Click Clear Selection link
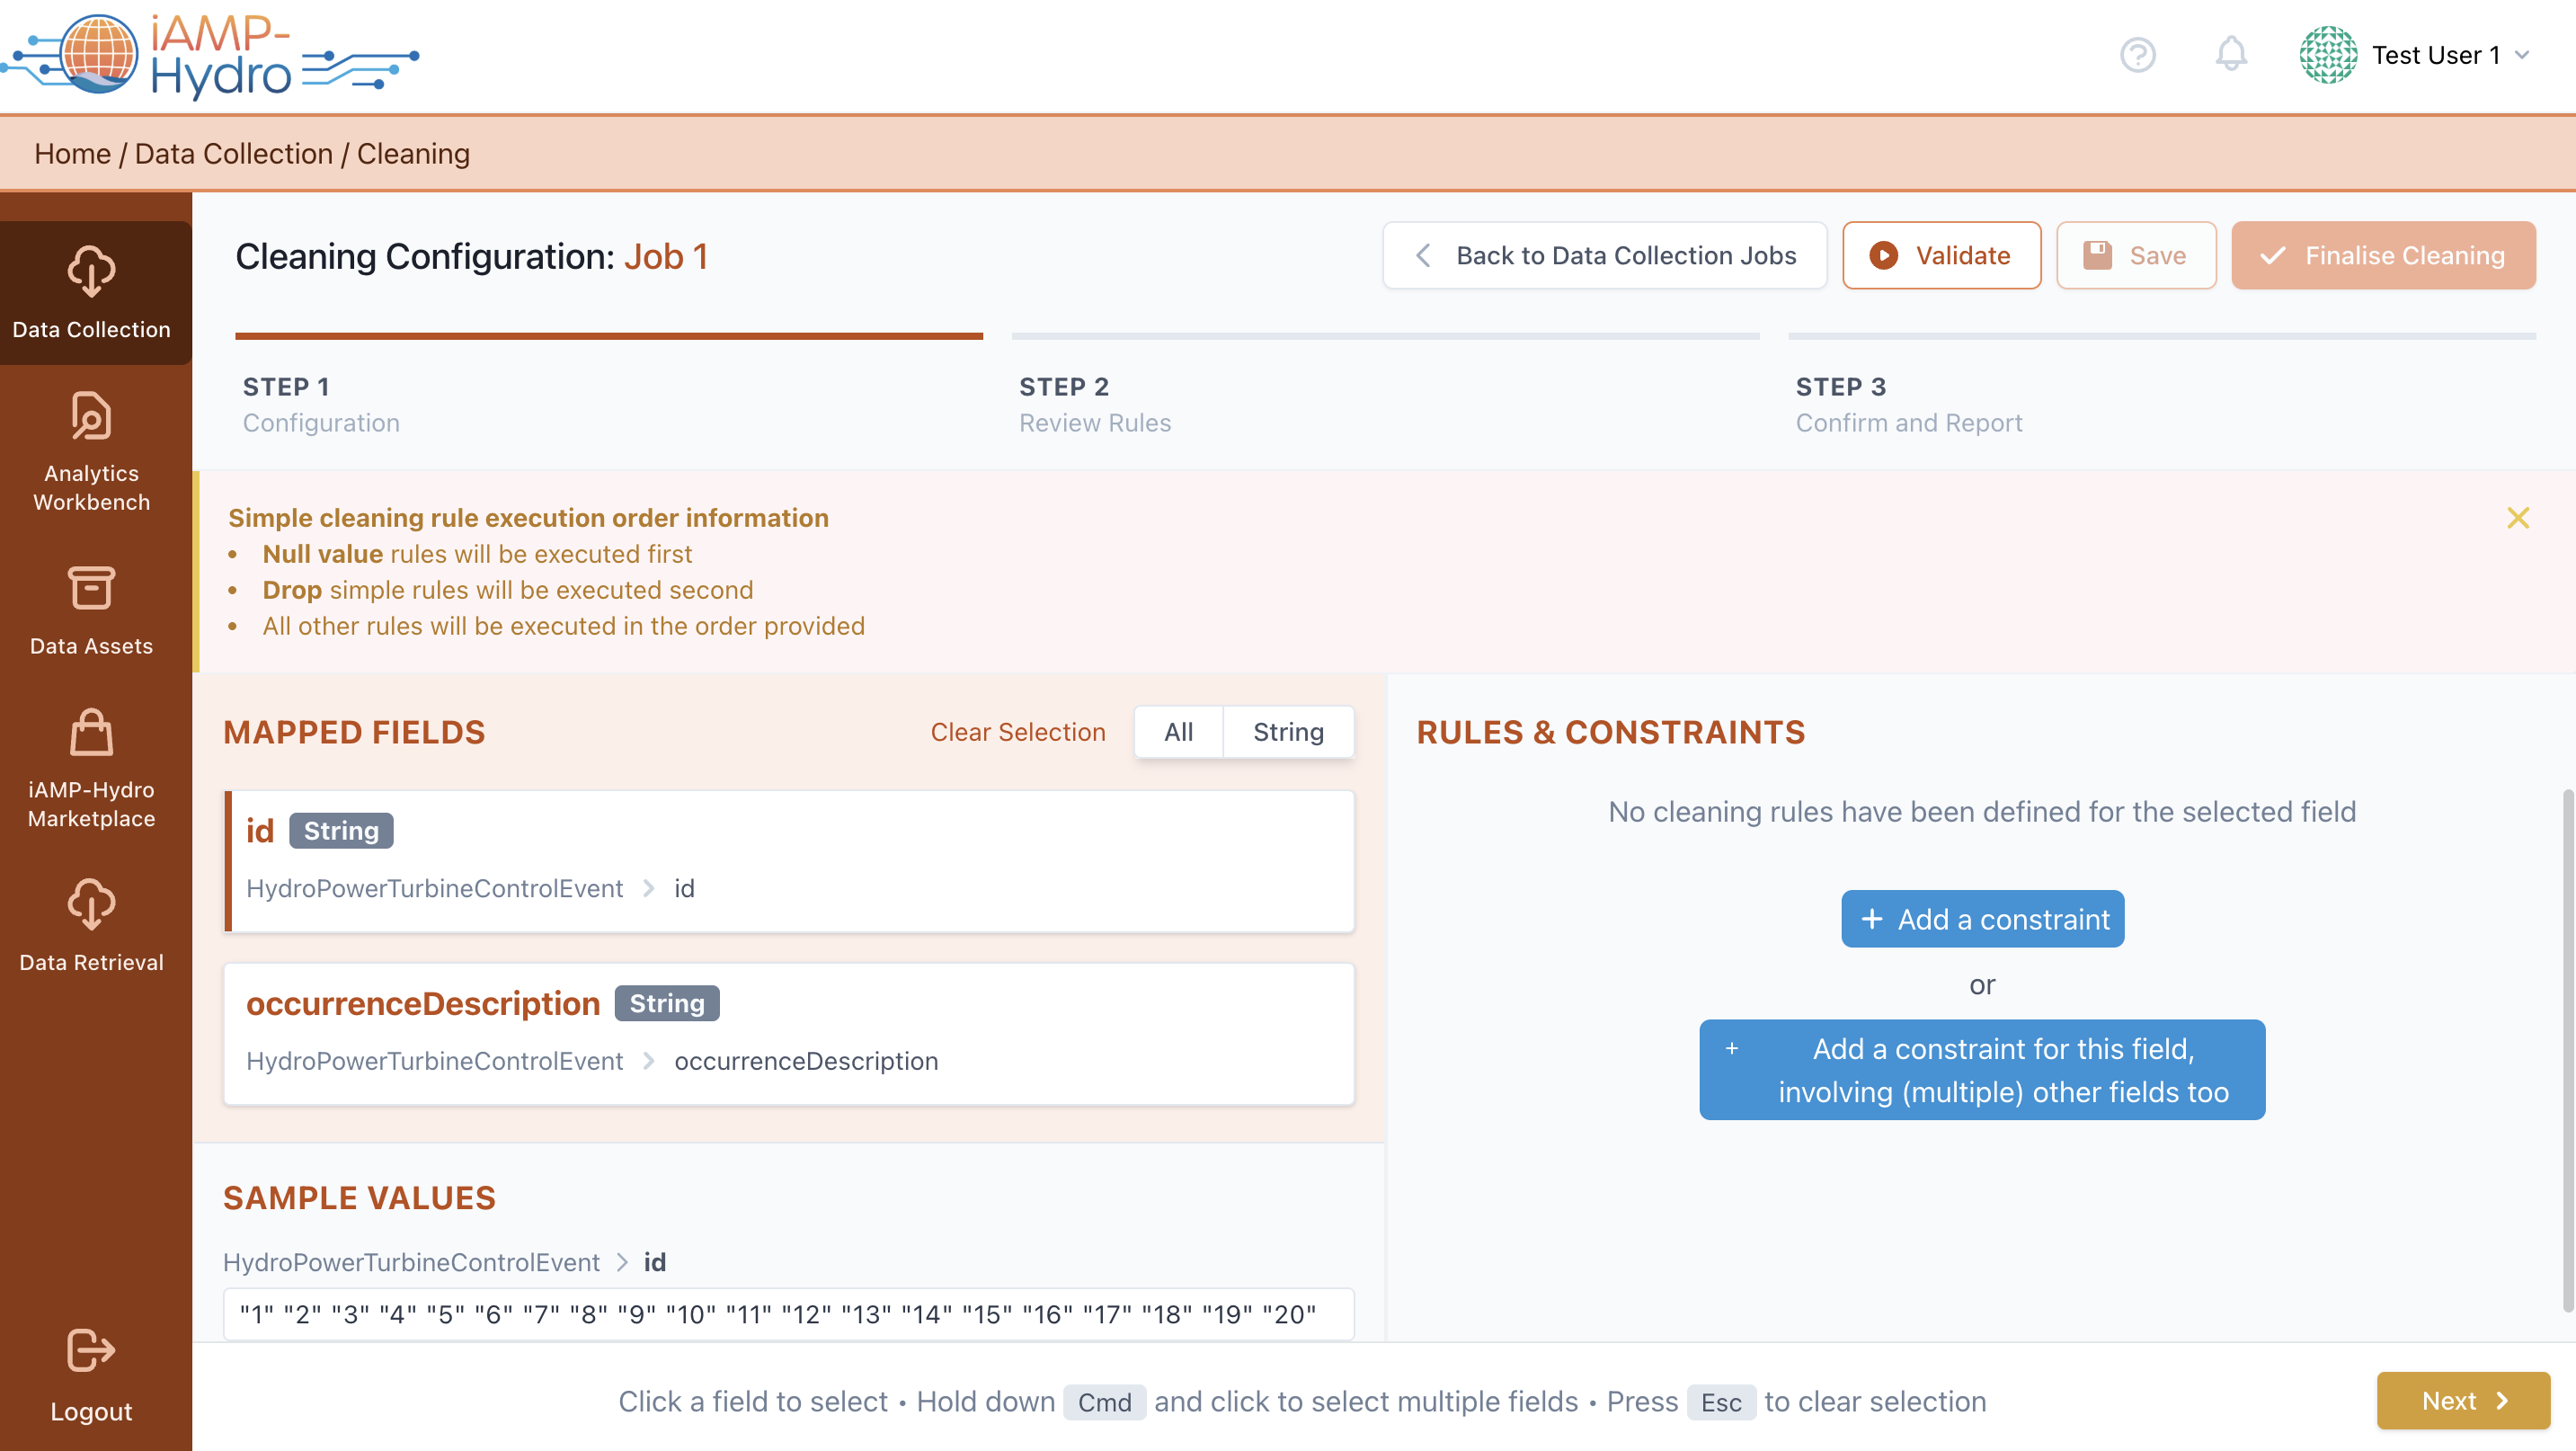The width and height of the screenshot is (2576, 1451). 1017,732
